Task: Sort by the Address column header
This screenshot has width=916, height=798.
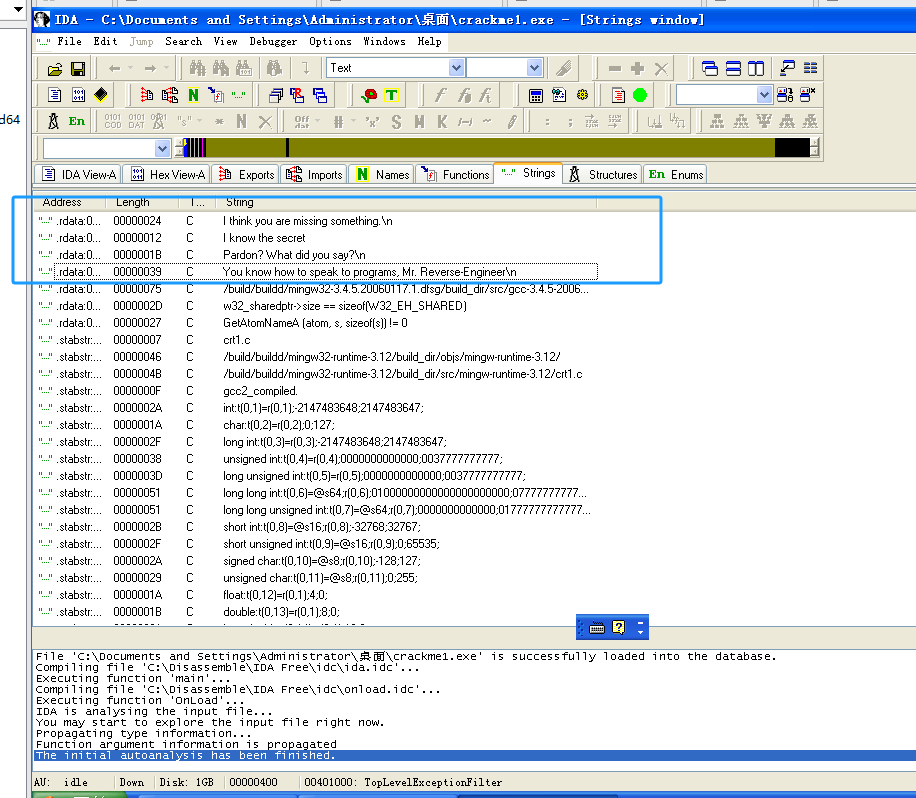Action: coord(69,202)
